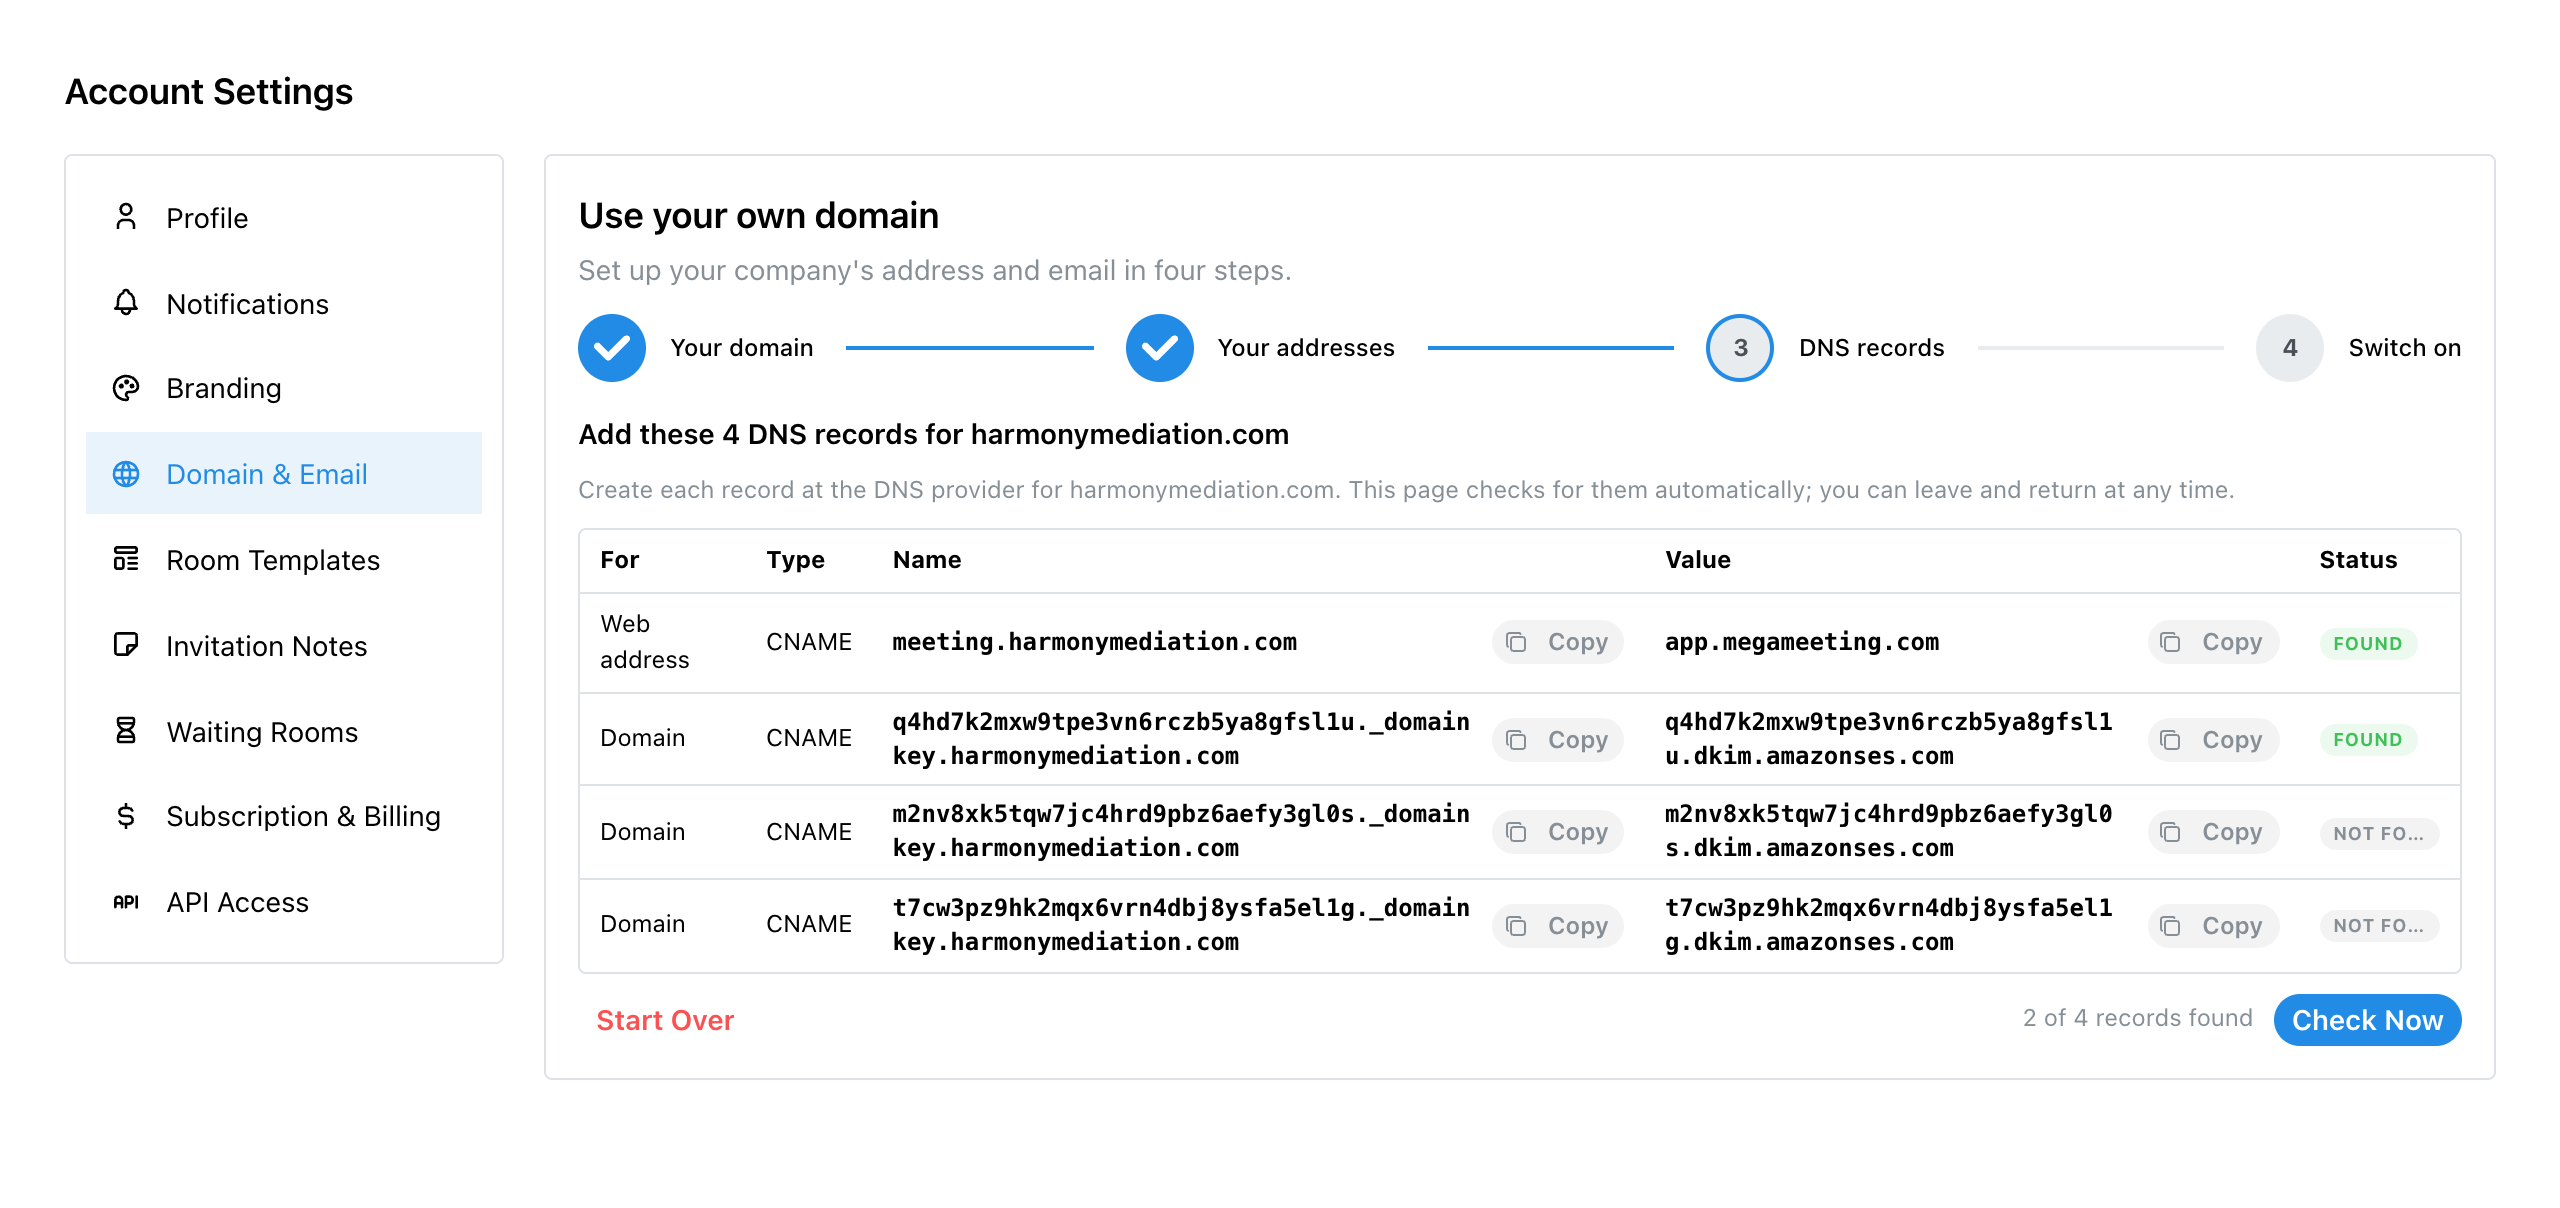Click the Room Templates layout icon
This screenshot has height=1208, width=2560.
coord(126,559)
